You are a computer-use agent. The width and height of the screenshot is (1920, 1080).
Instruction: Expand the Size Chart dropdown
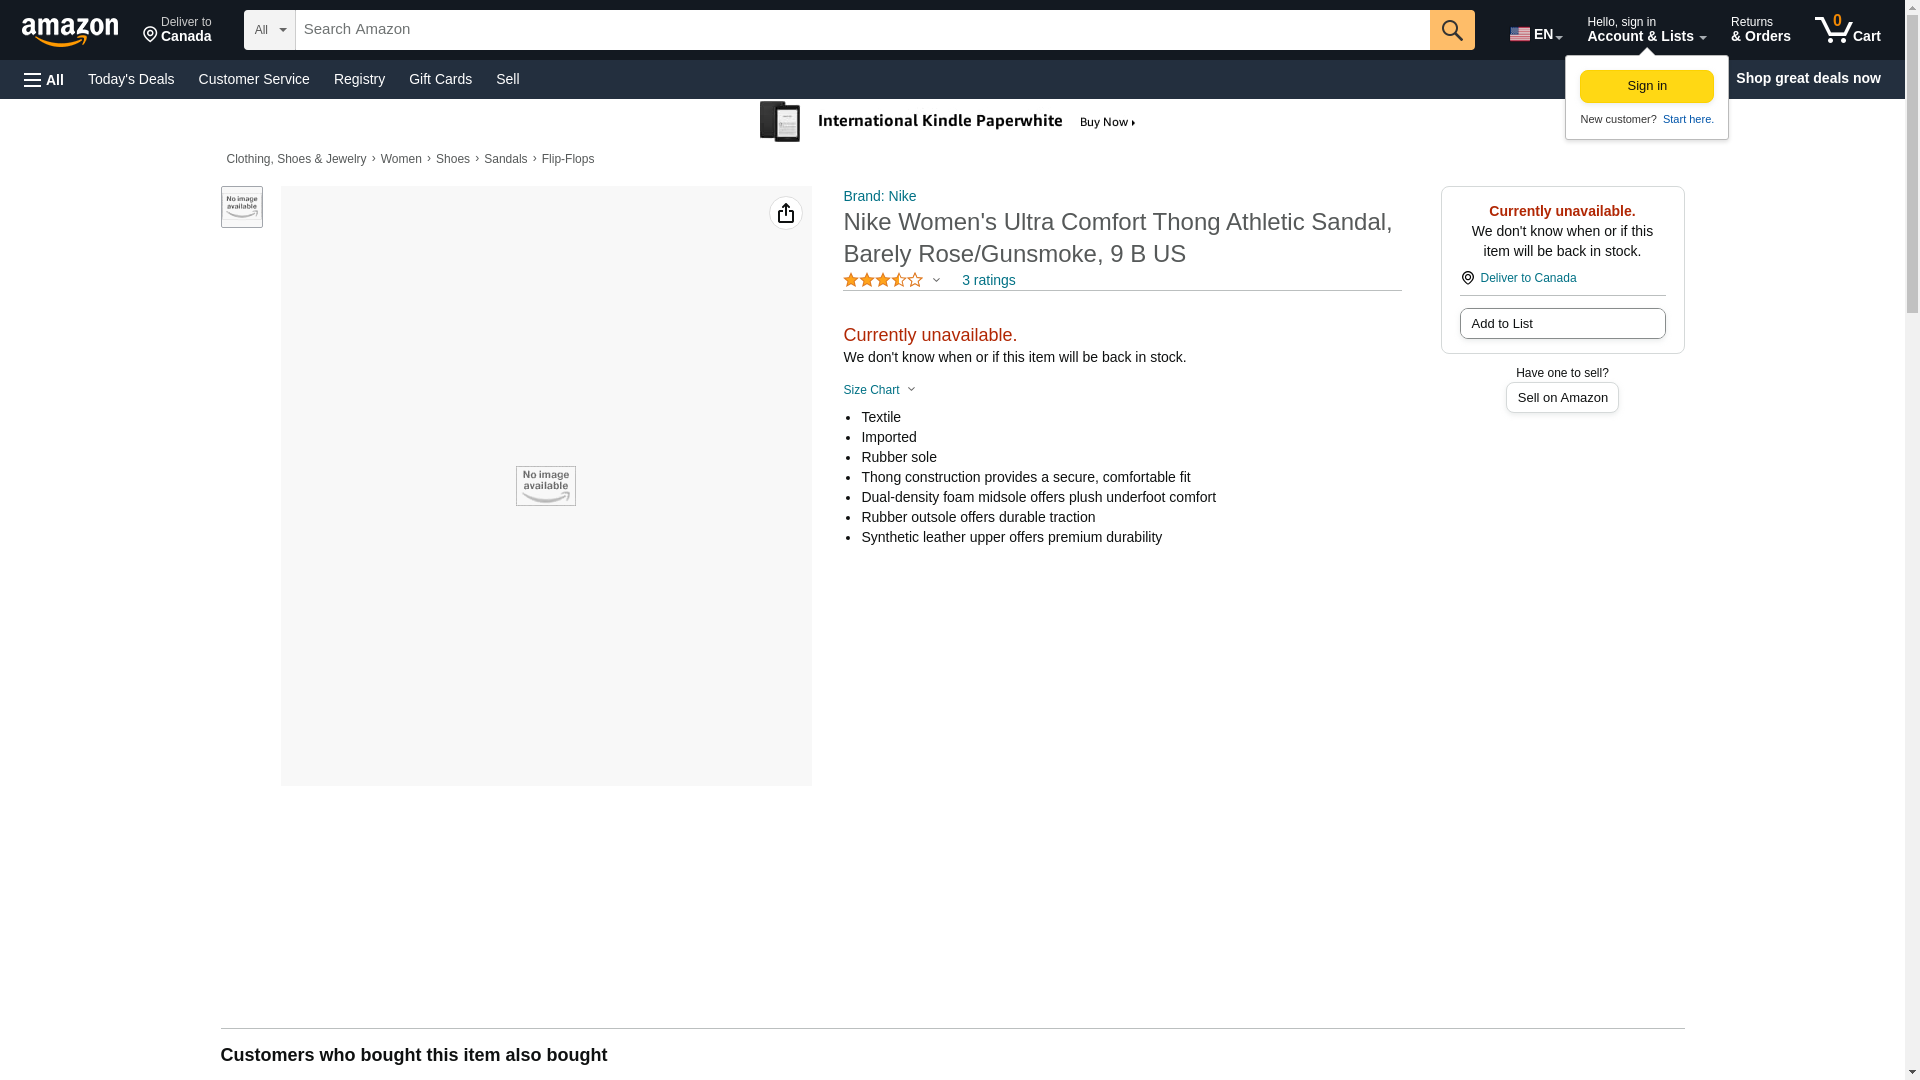point(878,390)
